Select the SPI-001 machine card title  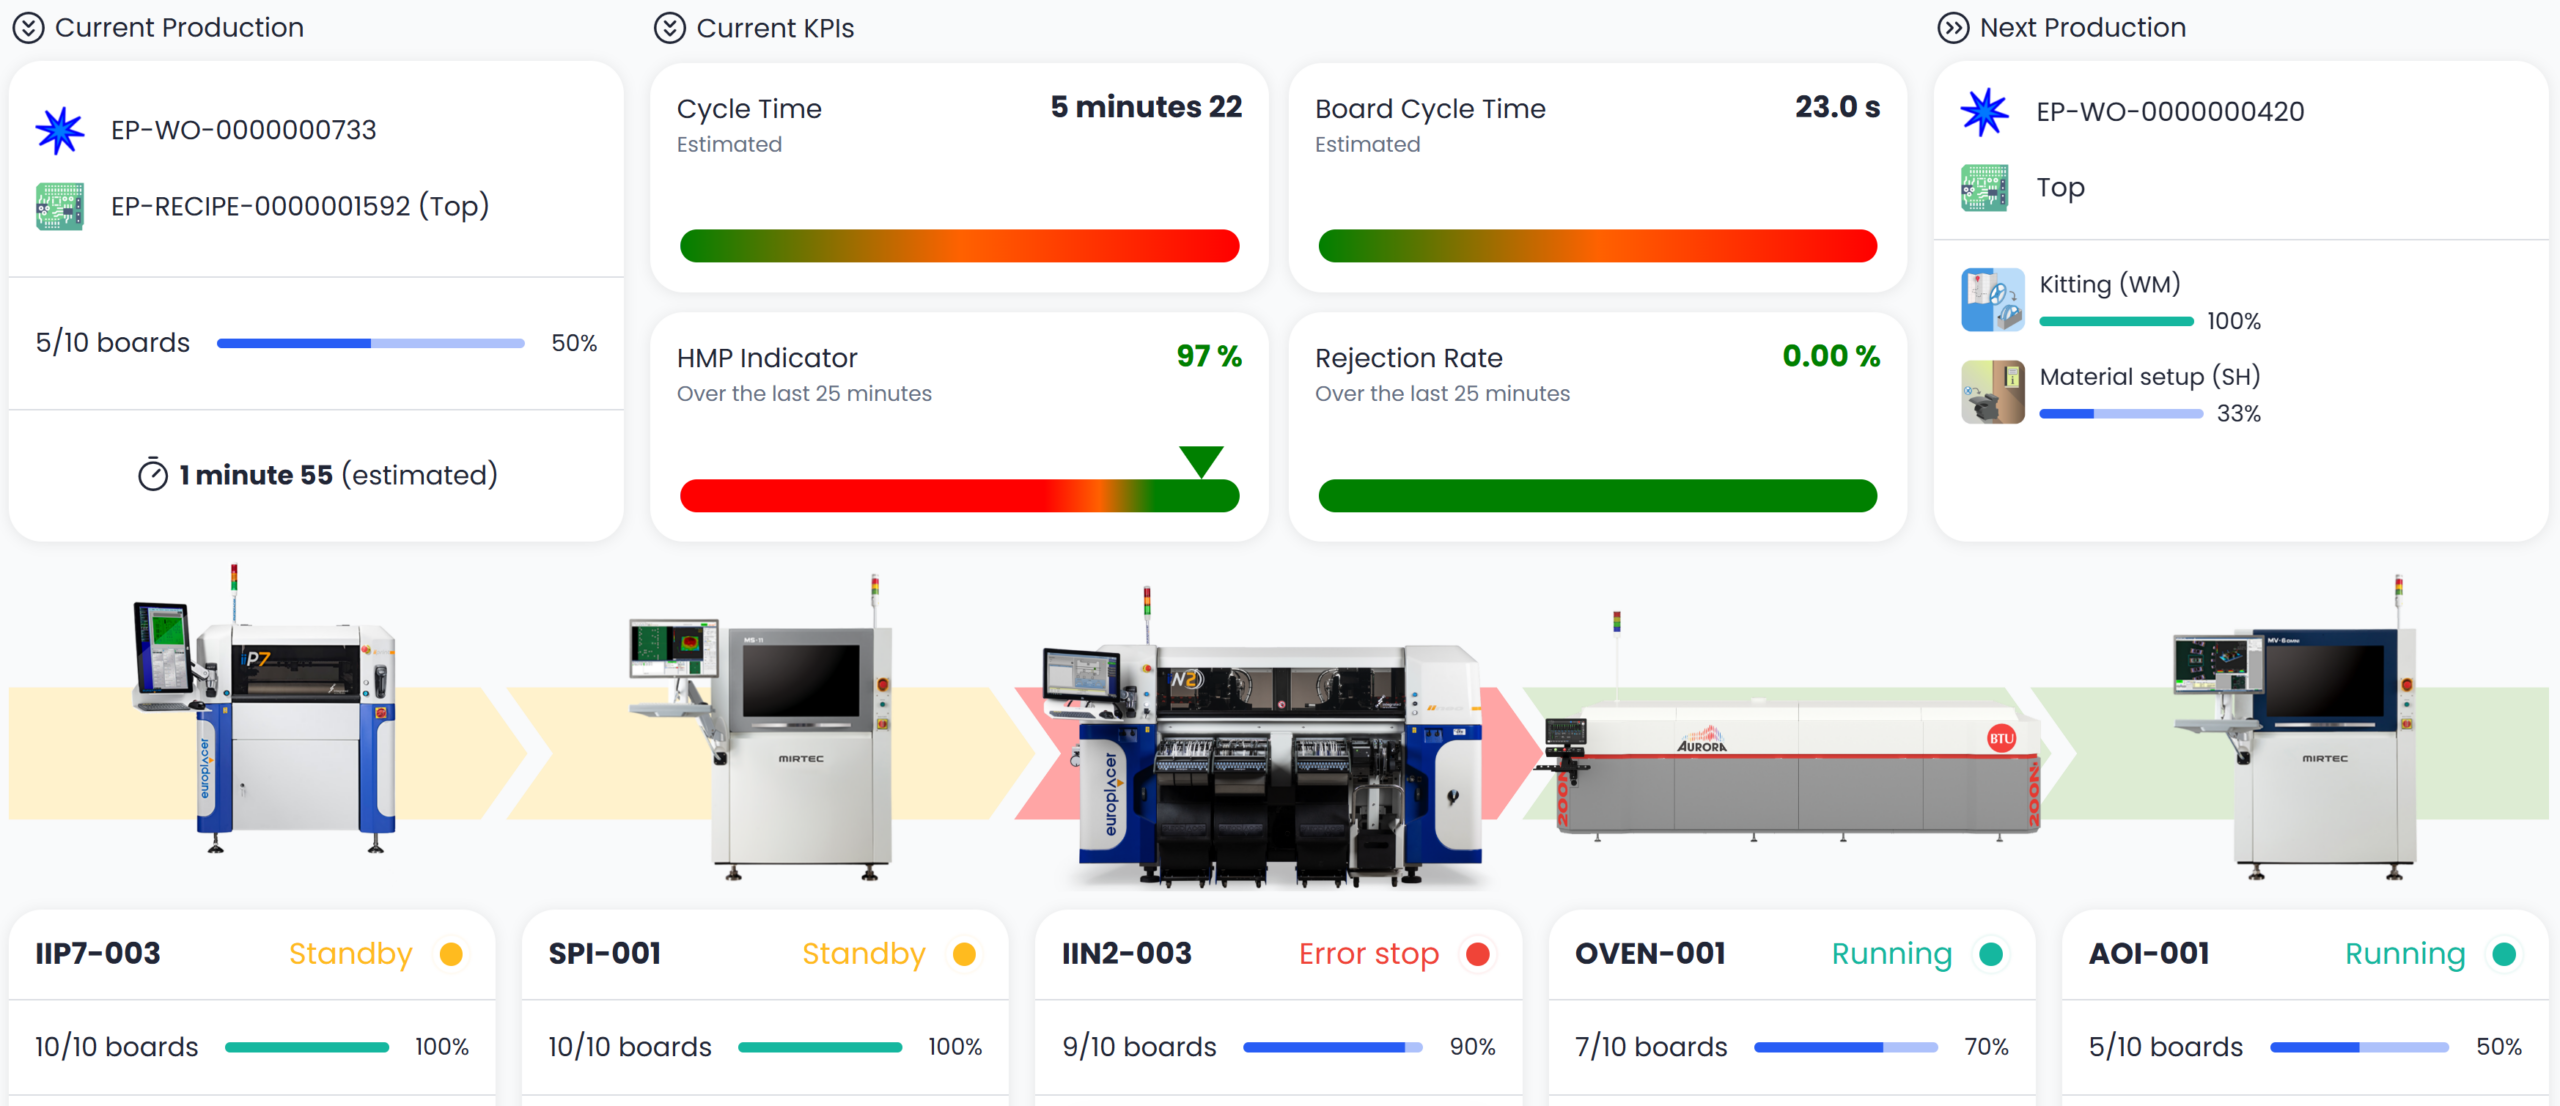click(x=605, y=954)
